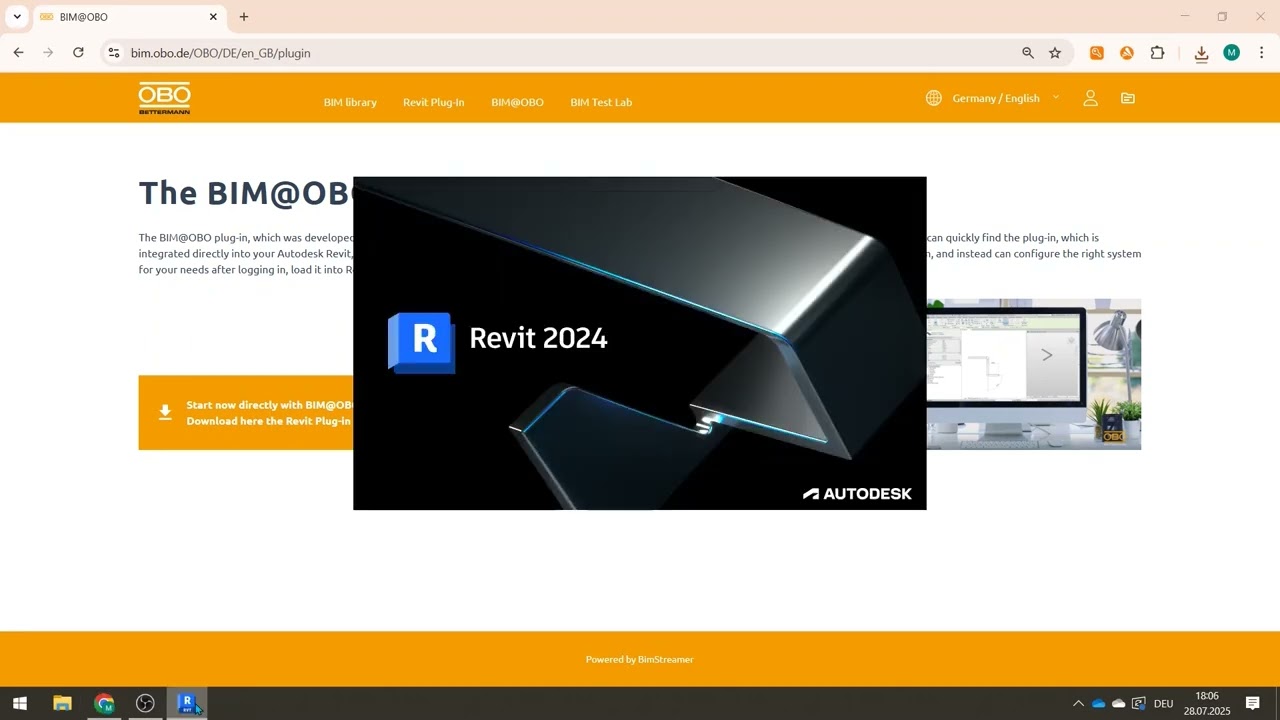Click the blue OneDrive cloud tray icon
The image size is (1280, 720).
coord(1099,703)
